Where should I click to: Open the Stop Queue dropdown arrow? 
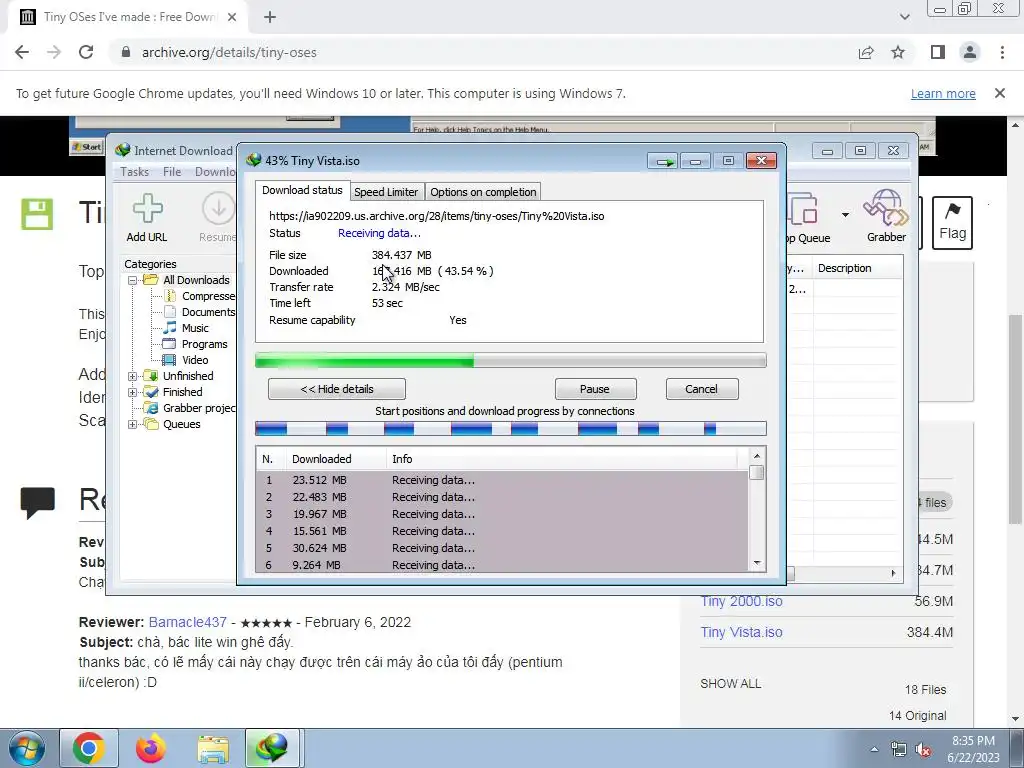coord(845,215)
